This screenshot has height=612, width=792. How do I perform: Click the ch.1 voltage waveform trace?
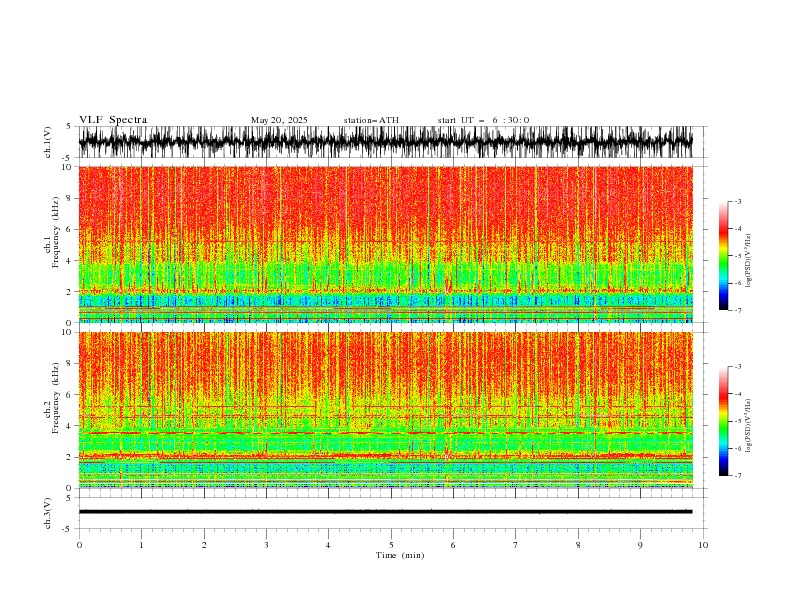385,142
